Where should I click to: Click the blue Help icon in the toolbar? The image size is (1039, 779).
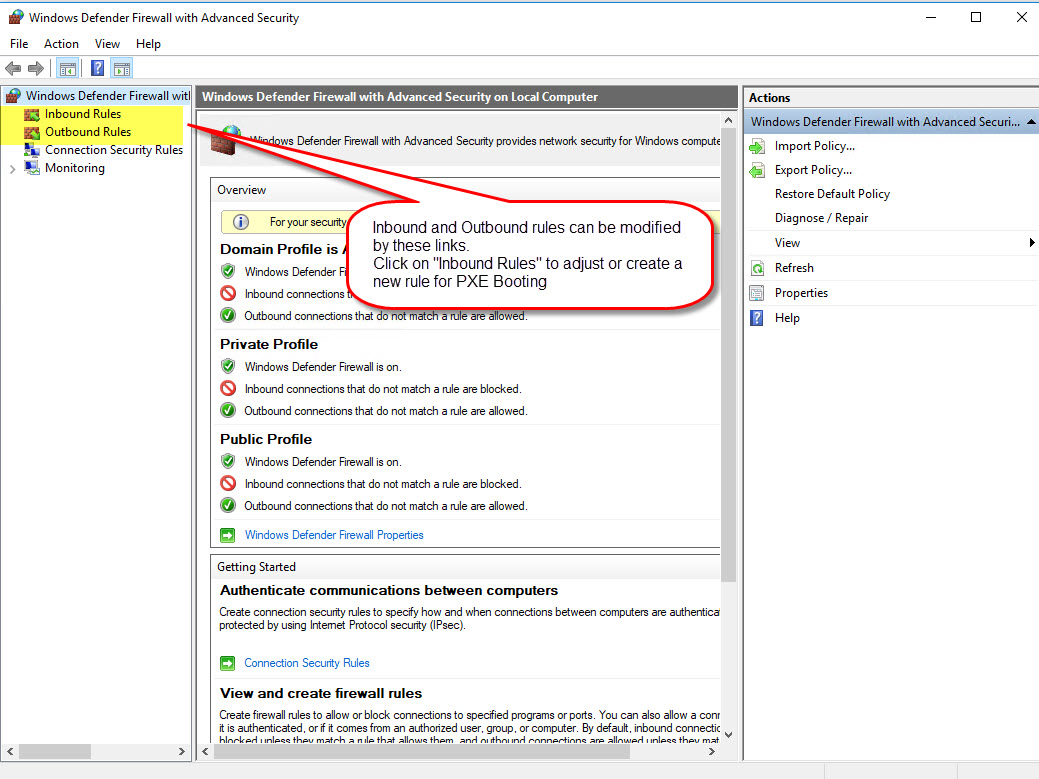click(x=97, y=69)
